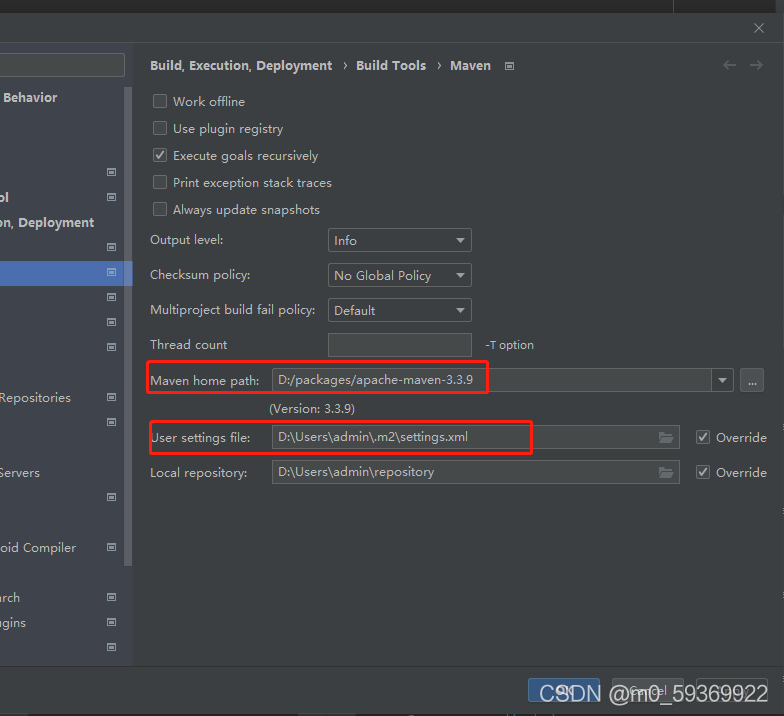Open the 'Behavior' sidebar category
This screenshot has width=784, height=716.
pos(30,98)
